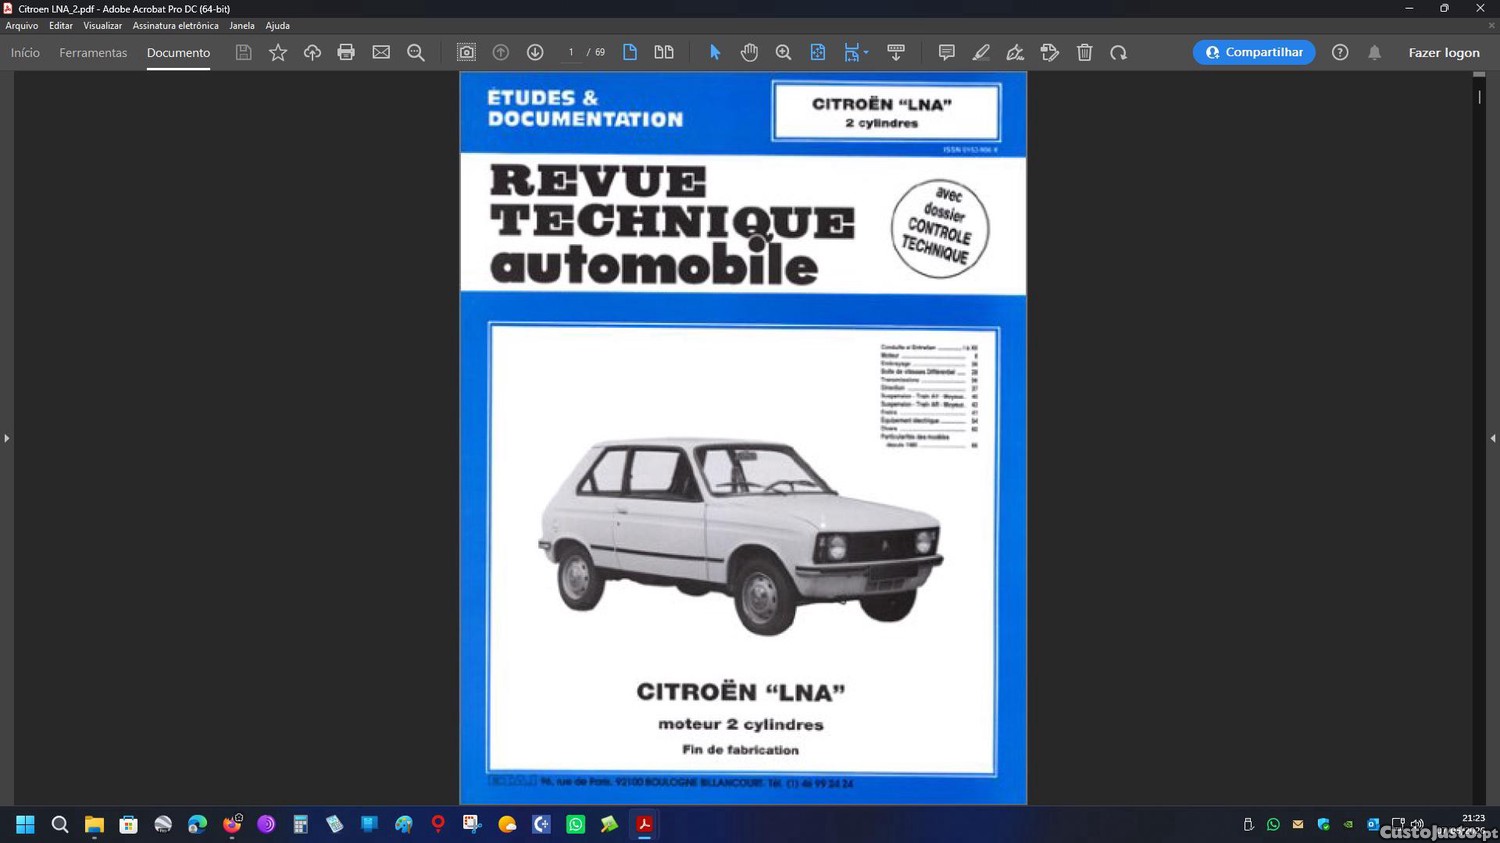Click the snapshot camera tool icon
The height and width of the screenshot is (843, 1500).
[466, 52]
